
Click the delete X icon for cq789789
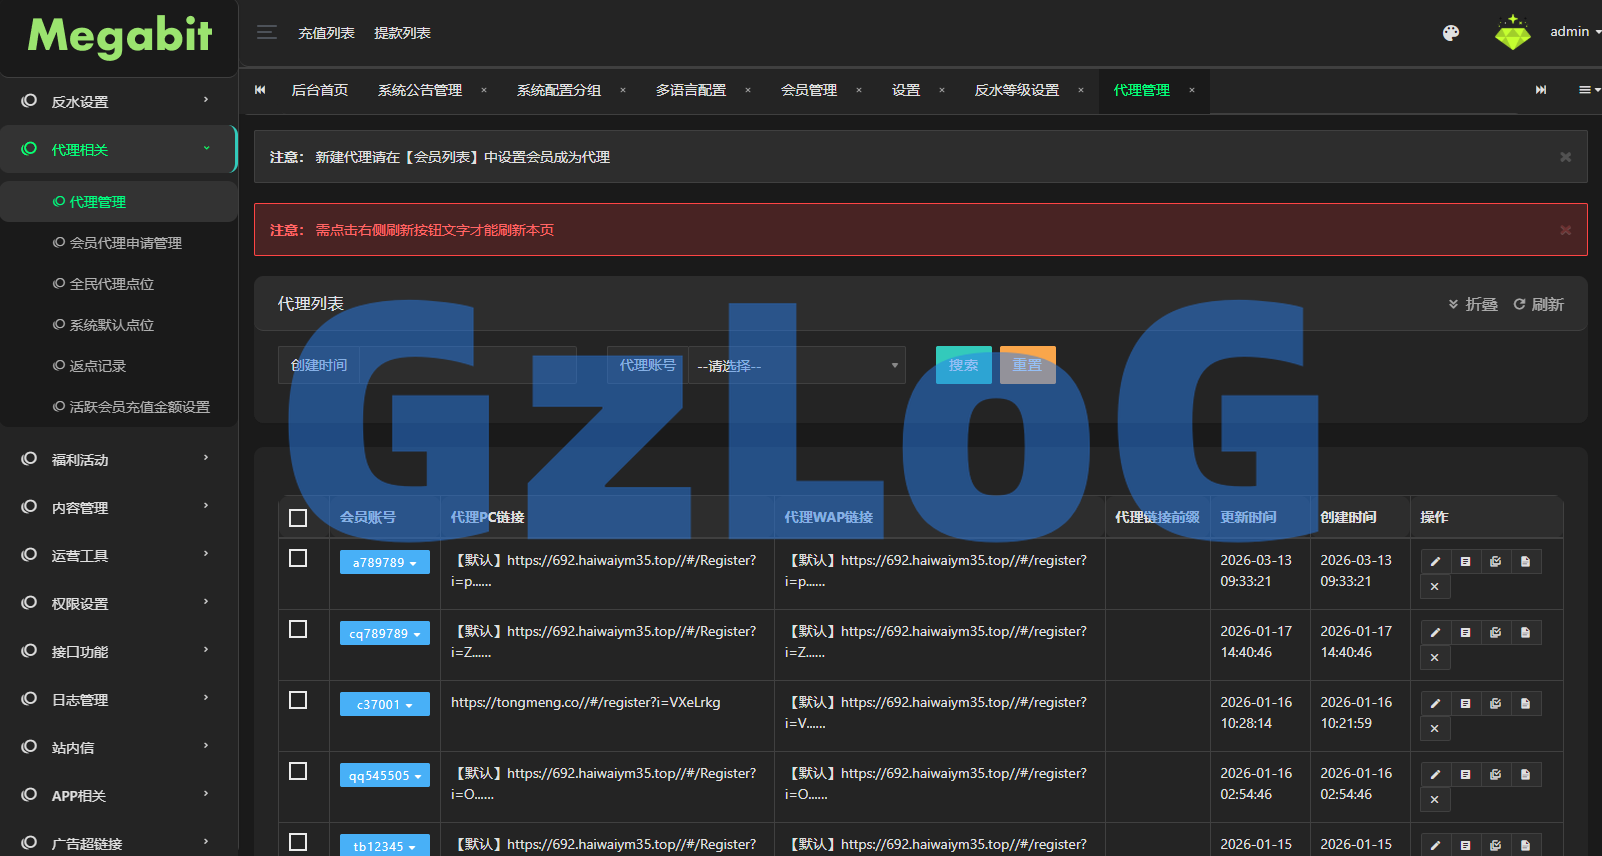1435,658
